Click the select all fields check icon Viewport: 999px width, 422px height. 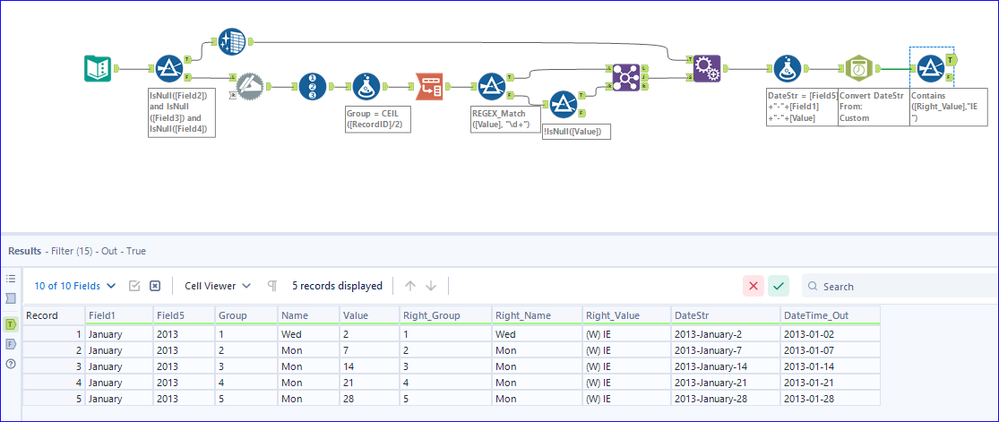(134, 286)
